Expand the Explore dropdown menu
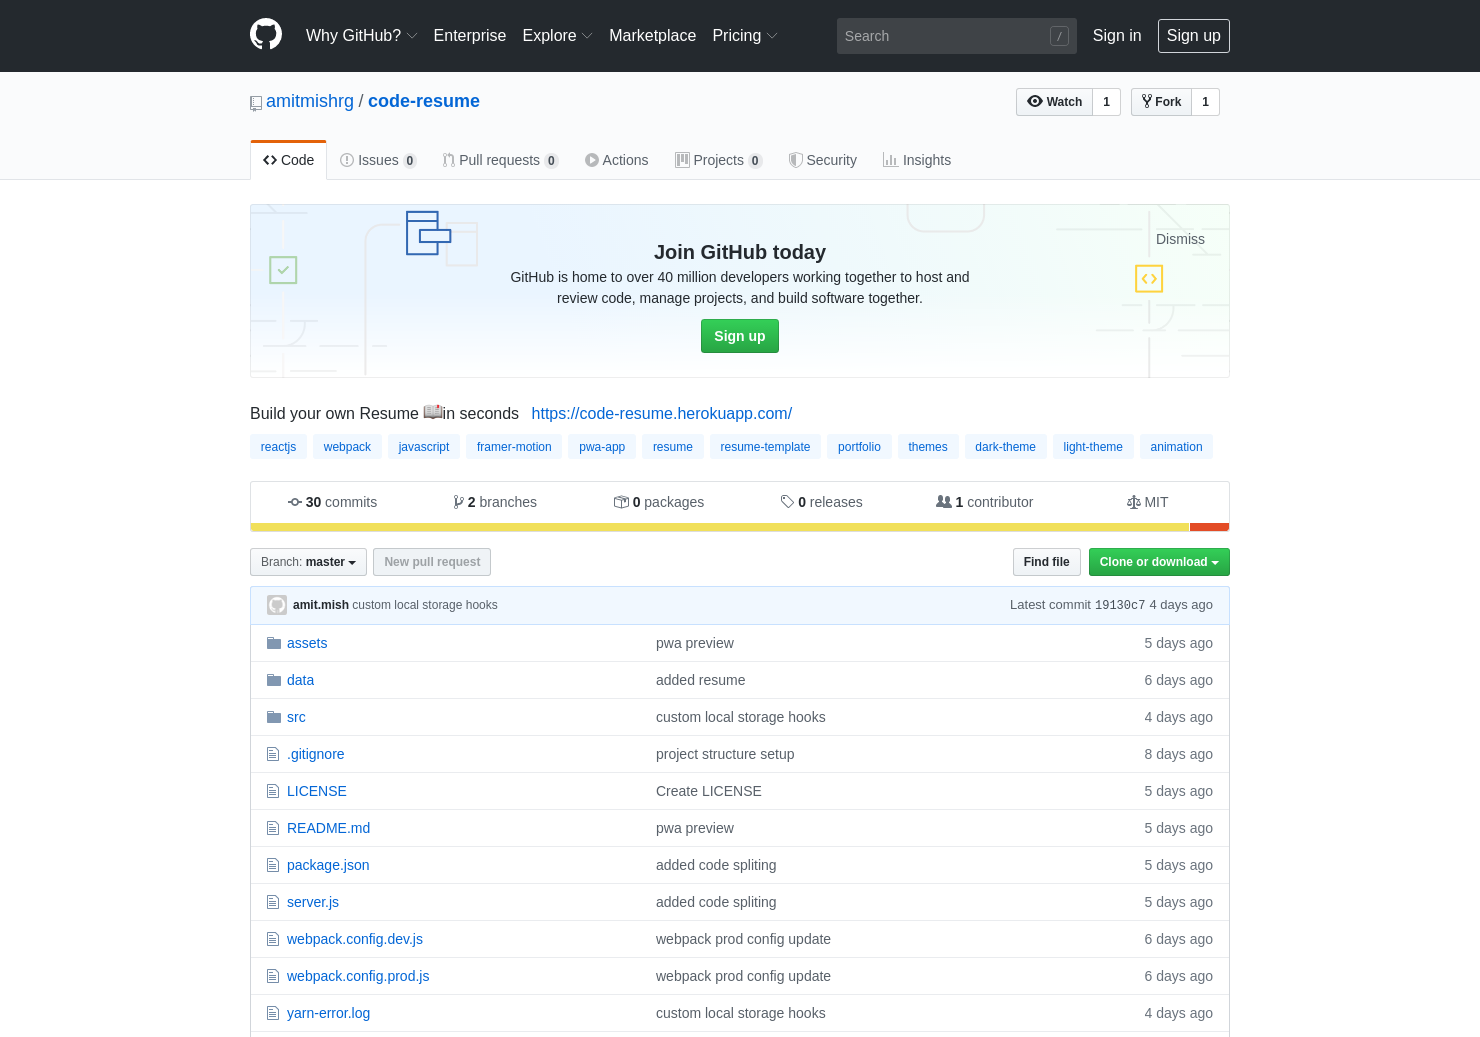Image resolution: width=1480 pixels, height=1037 pixels. 557,36
